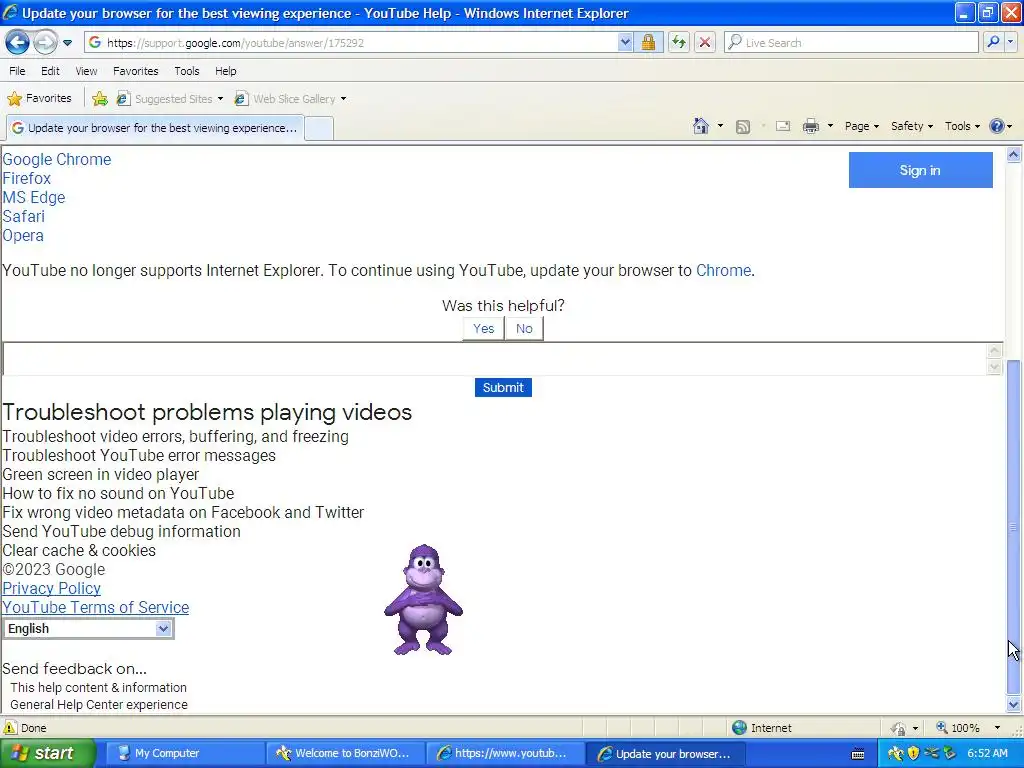Viewport: 1024px width, 768px height.
Task: Select the Update your browser tab
Action: [x=155, y=127]
